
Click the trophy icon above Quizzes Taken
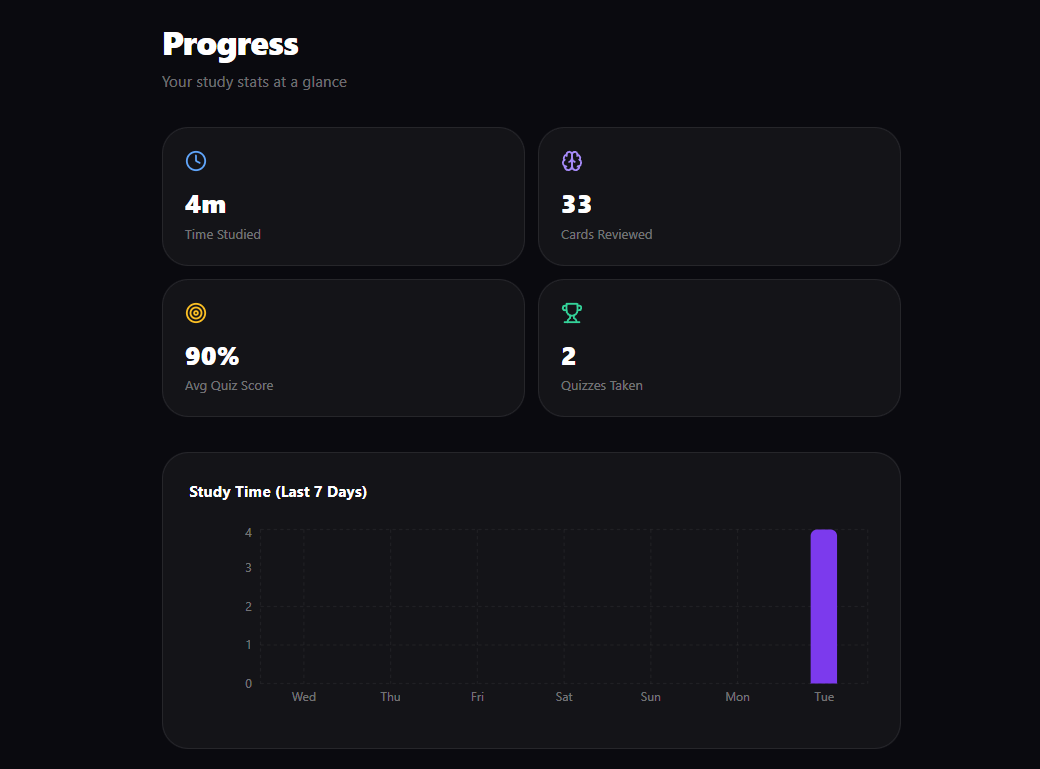(572, 313)
